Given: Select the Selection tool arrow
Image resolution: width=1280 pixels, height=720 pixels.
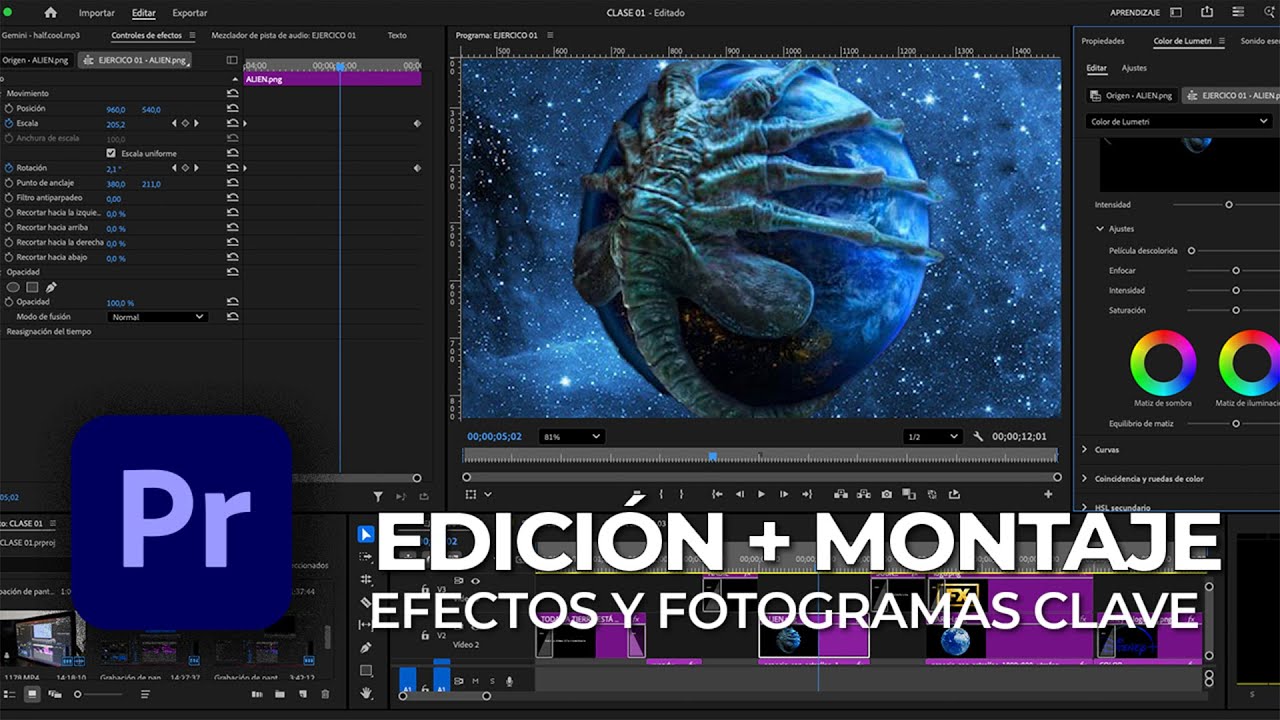Looking at the screenshot, I should 365,535.
